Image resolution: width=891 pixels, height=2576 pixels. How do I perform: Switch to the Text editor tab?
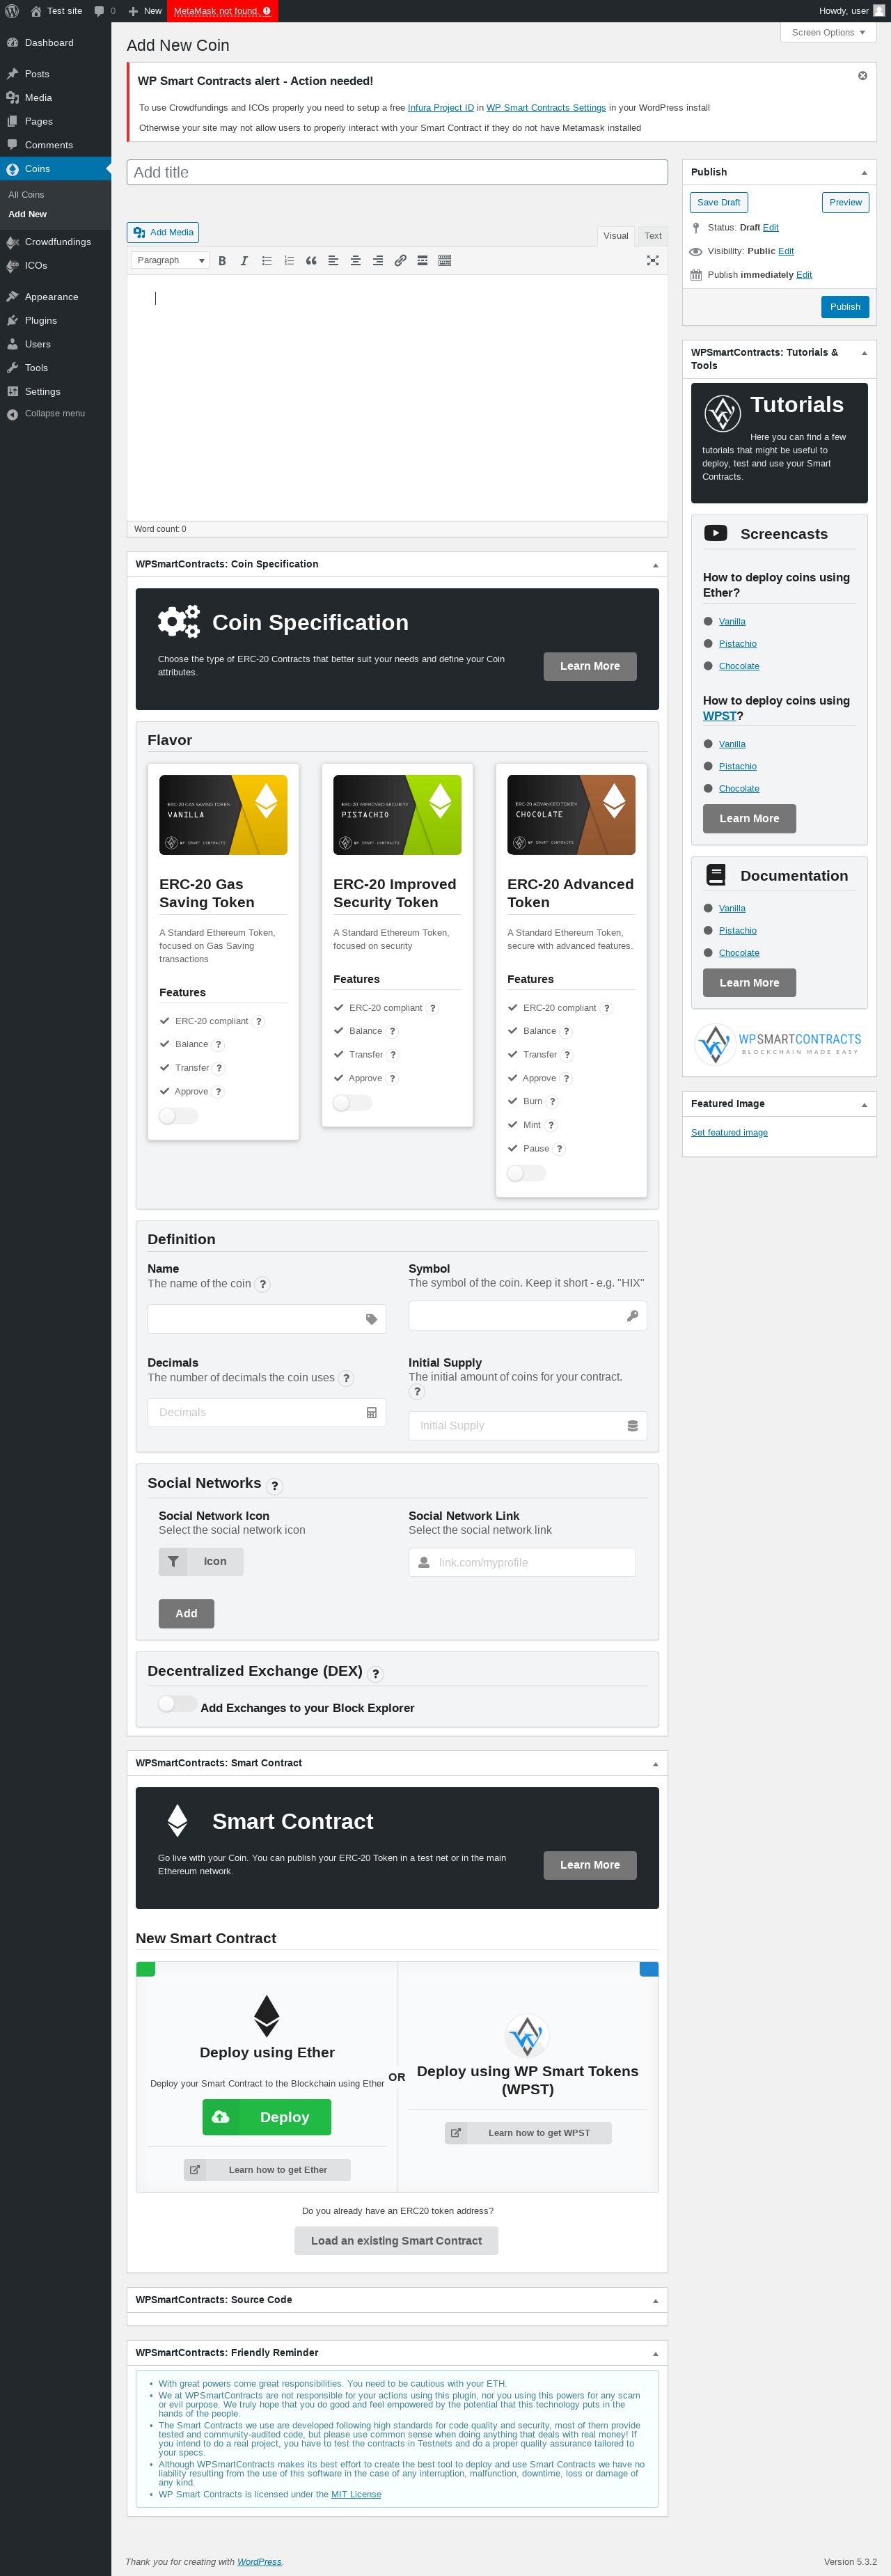(x=653, y=236)
